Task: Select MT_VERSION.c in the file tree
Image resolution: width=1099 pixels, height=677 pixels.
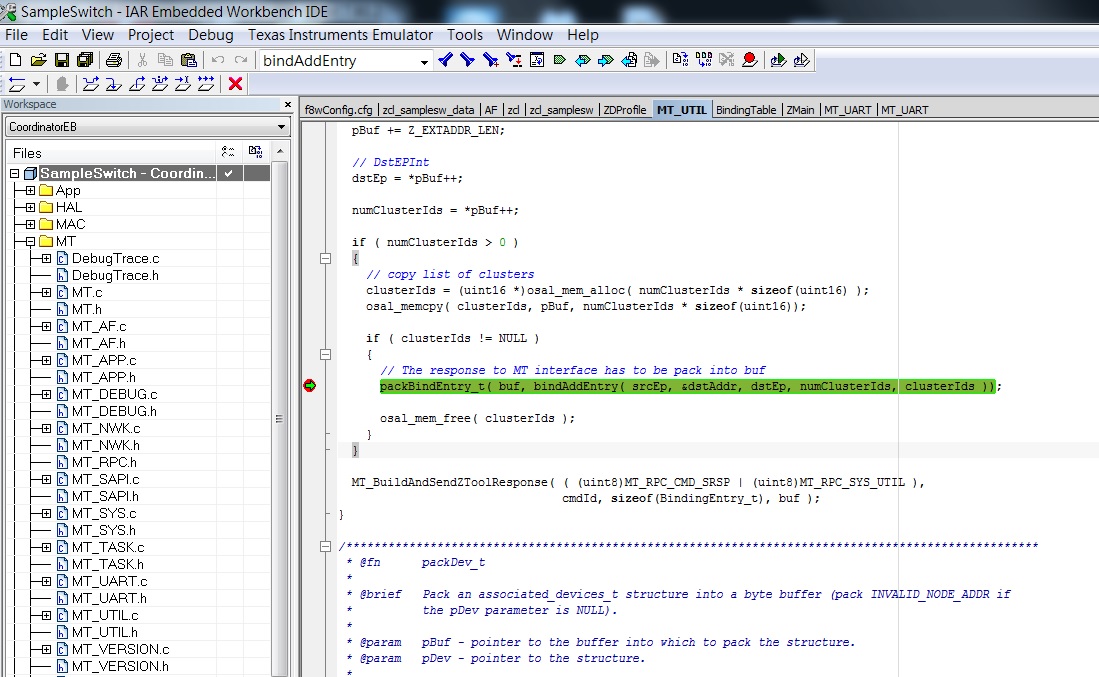Action: [121, 649]
